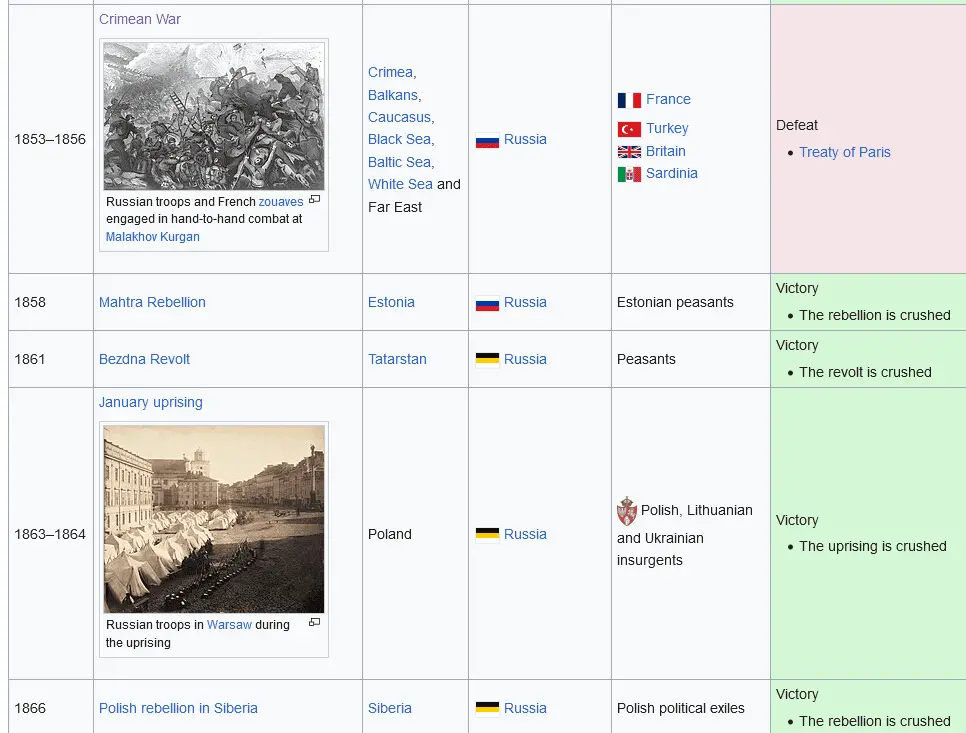
Task: Click the Poland location cell text
Action: click(x=389, y=534)
